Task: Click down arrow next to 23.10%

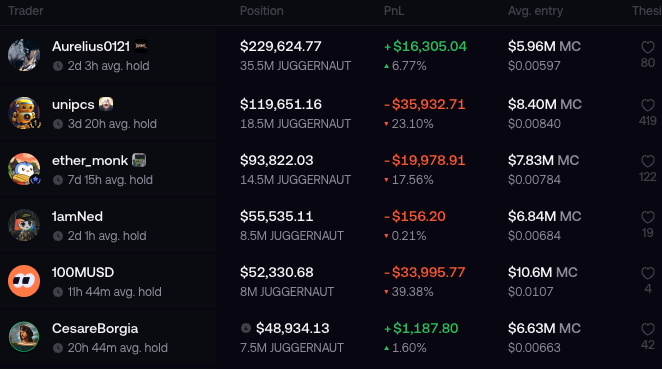Action: pyautogui.click(x=386, y=124)
